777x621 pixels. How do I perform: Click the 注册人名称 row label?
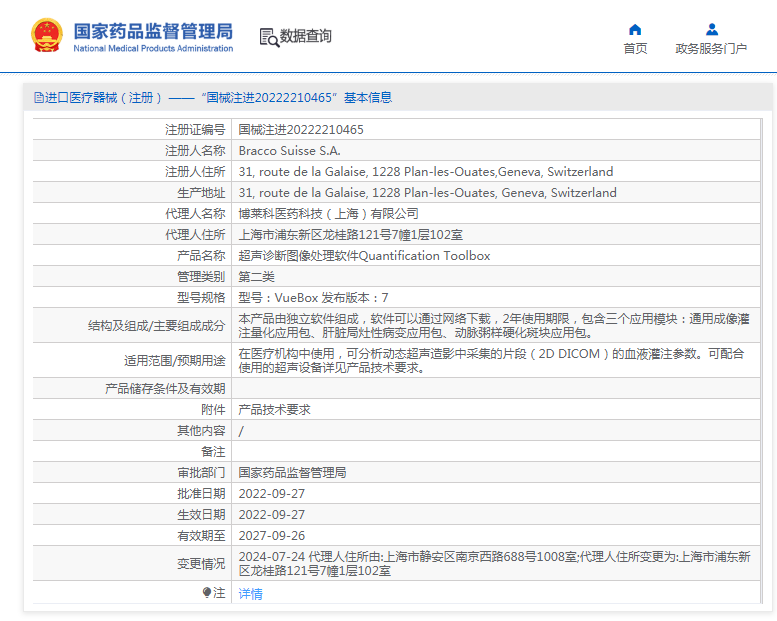tap(195, 151)
